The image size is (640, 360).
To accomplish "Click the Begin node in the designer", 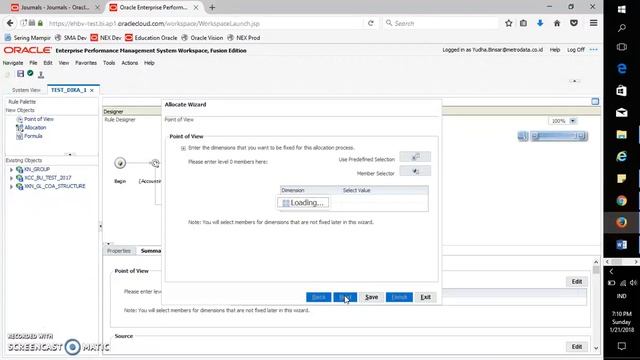I will coord(120,163).
